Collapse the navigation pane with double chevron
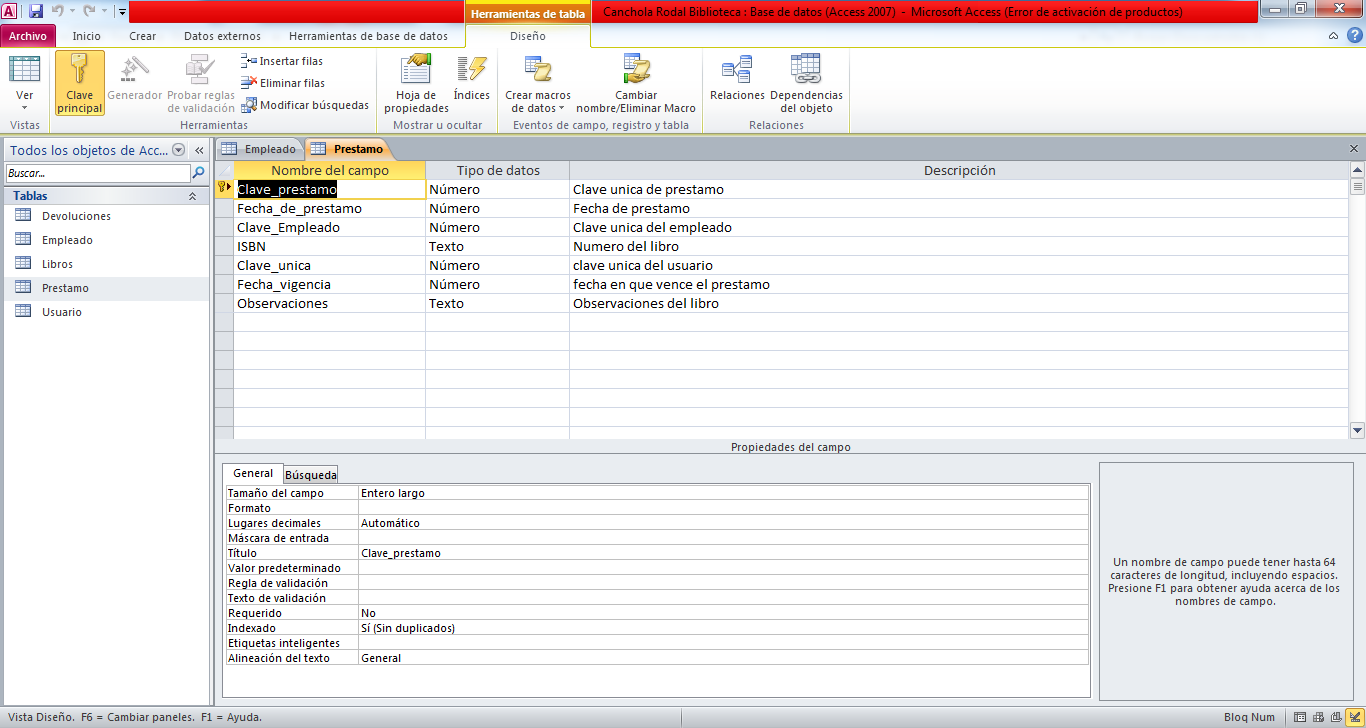 [x=199, y=150]
